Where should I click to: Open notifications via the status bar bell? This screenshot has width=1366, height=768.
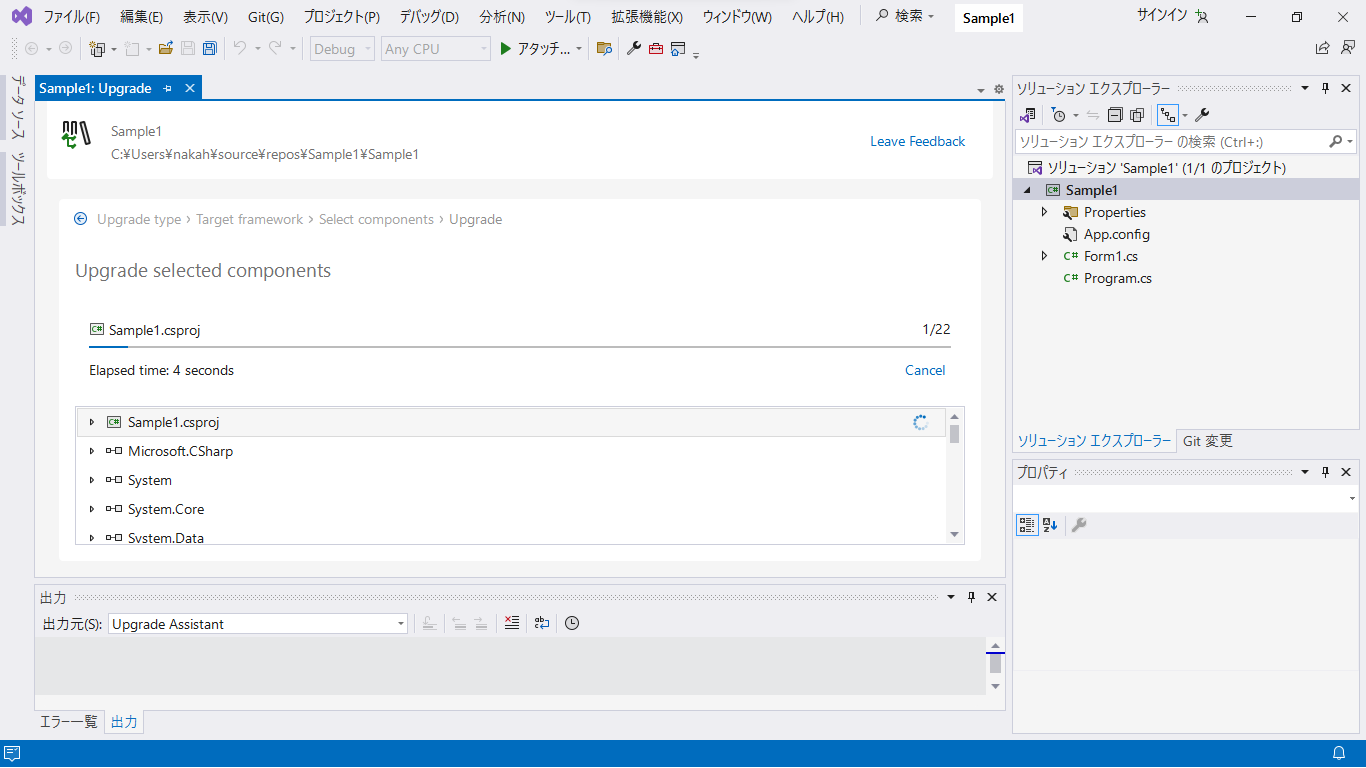pyautogui.click(x=1339, y=753)
